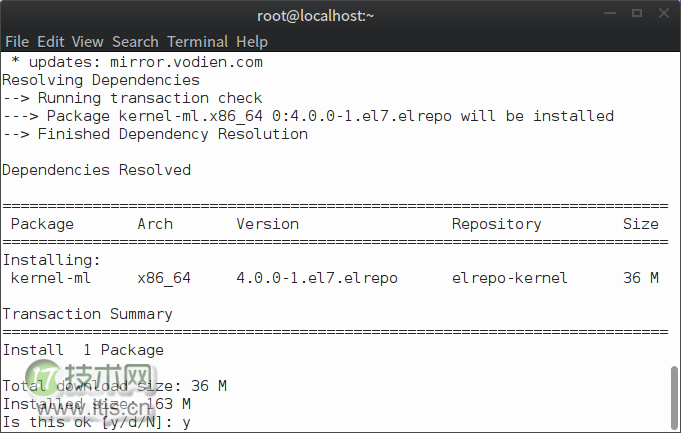Click the scrollbar track above the thumb
Viewport: 681px width, 433px height.
pos(674,200)
